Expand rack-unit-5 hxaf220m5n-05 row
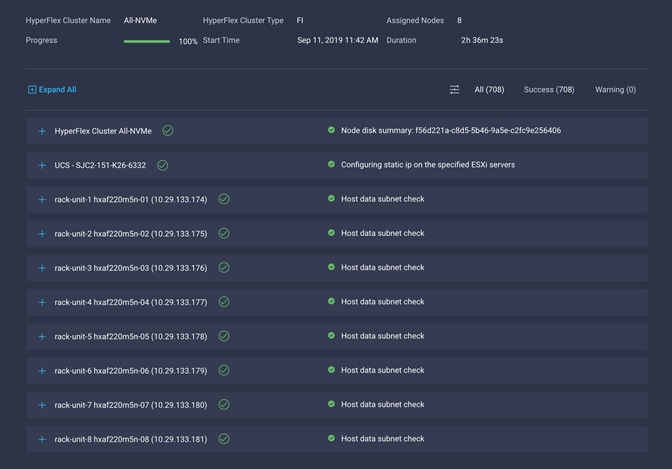Image resolution: width=672 pixels, height=469 pixels. click(x=42, y=337)
